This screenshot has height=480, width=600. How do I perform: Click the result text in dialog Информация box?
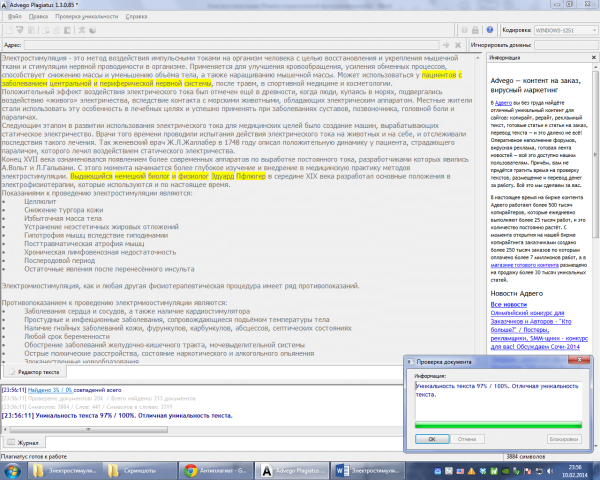pyautogui.click(x=497, y=390)
